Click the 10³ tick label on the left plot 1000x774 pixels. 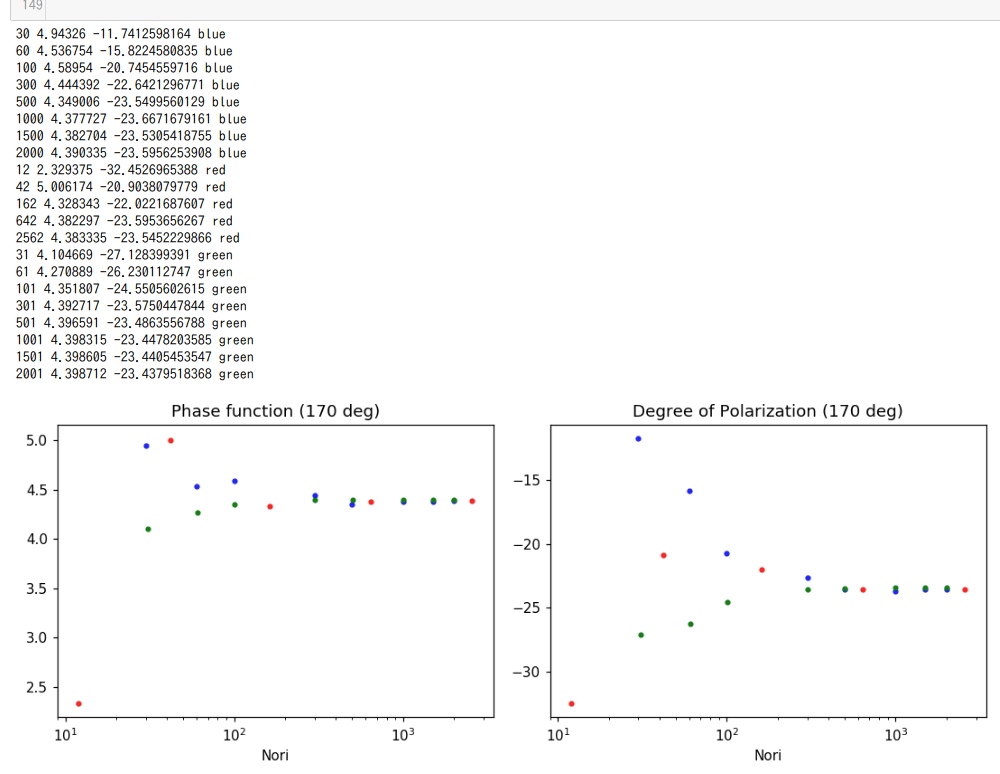point(403,732)
